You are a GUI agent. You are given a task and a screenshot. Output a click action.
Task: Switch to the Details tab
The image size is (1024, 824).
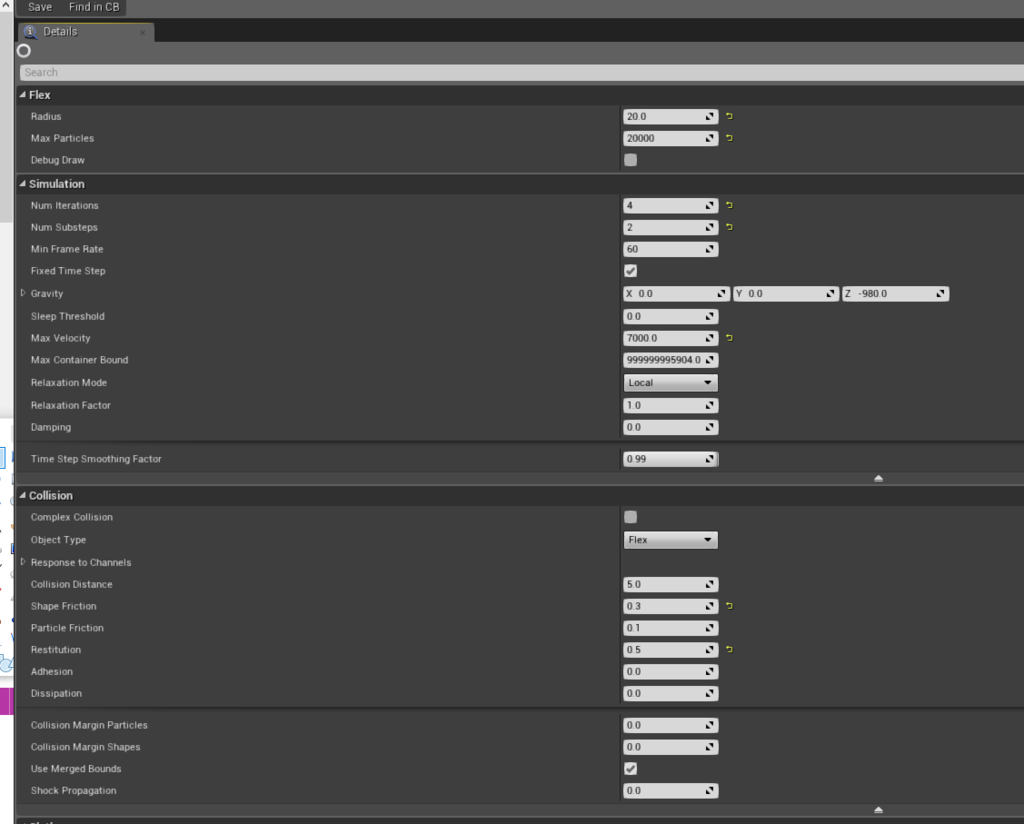tap(85, 32)
